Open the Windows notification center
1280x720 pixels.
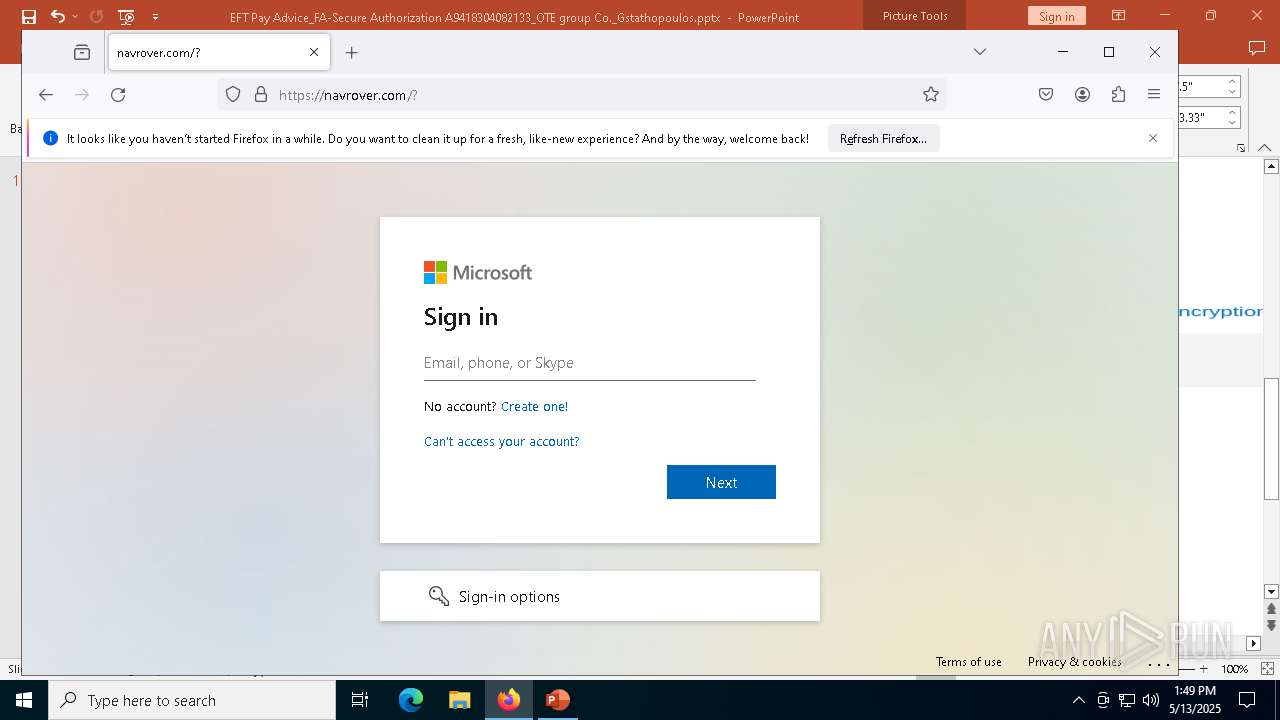[x=1247, y=700]
